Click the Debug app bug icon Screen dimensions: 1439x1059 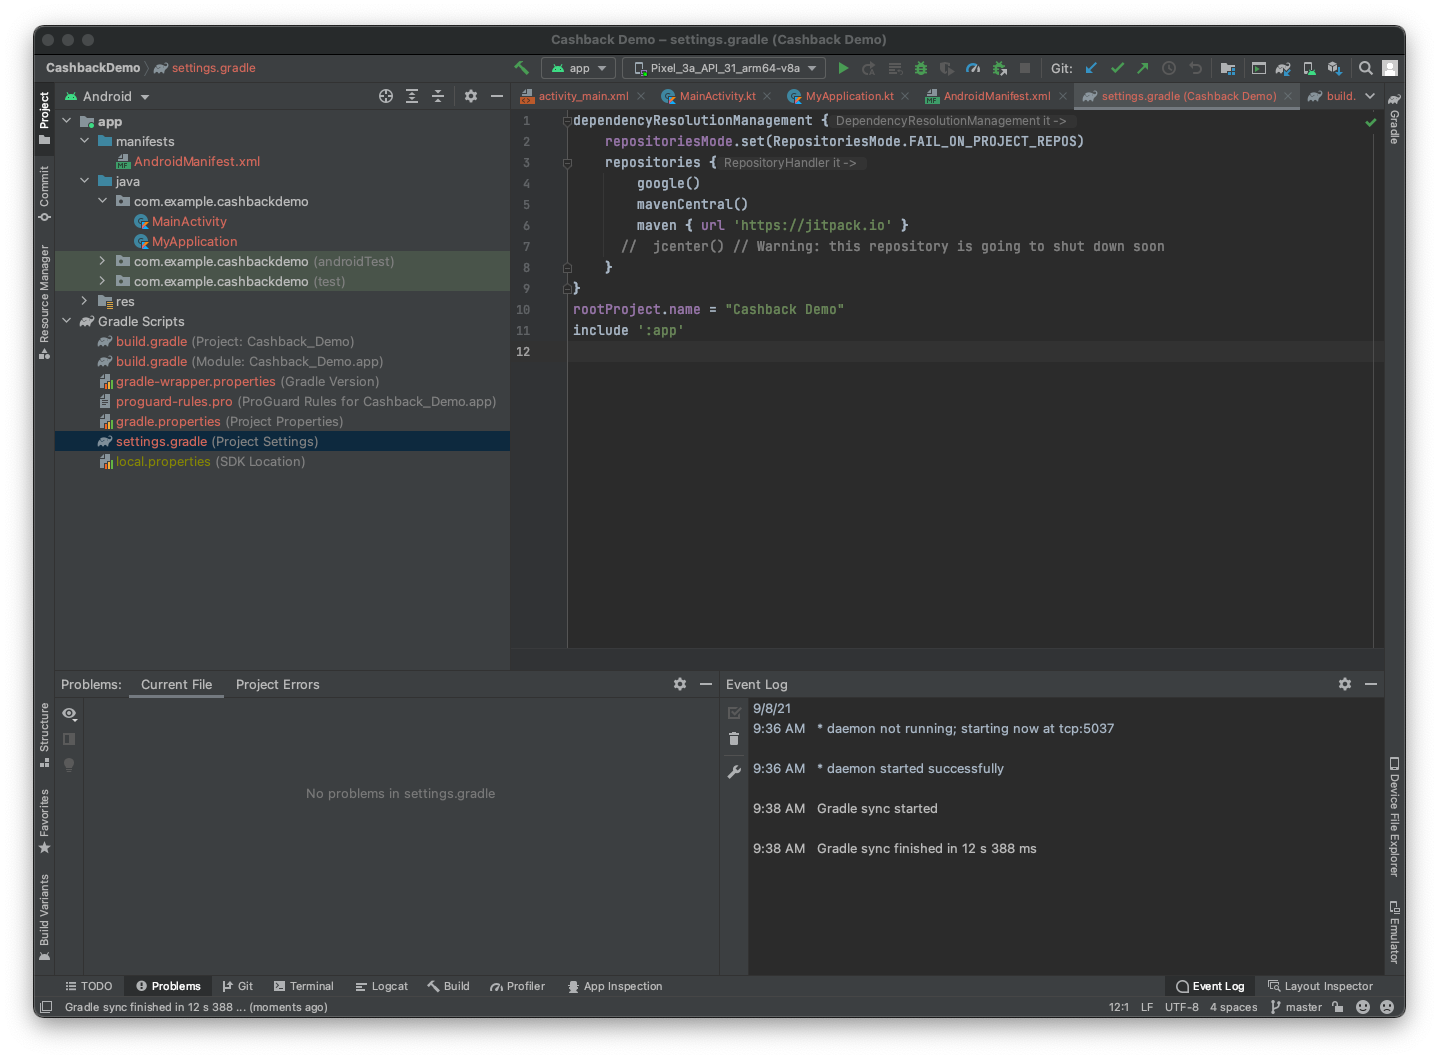pos(921,68)
